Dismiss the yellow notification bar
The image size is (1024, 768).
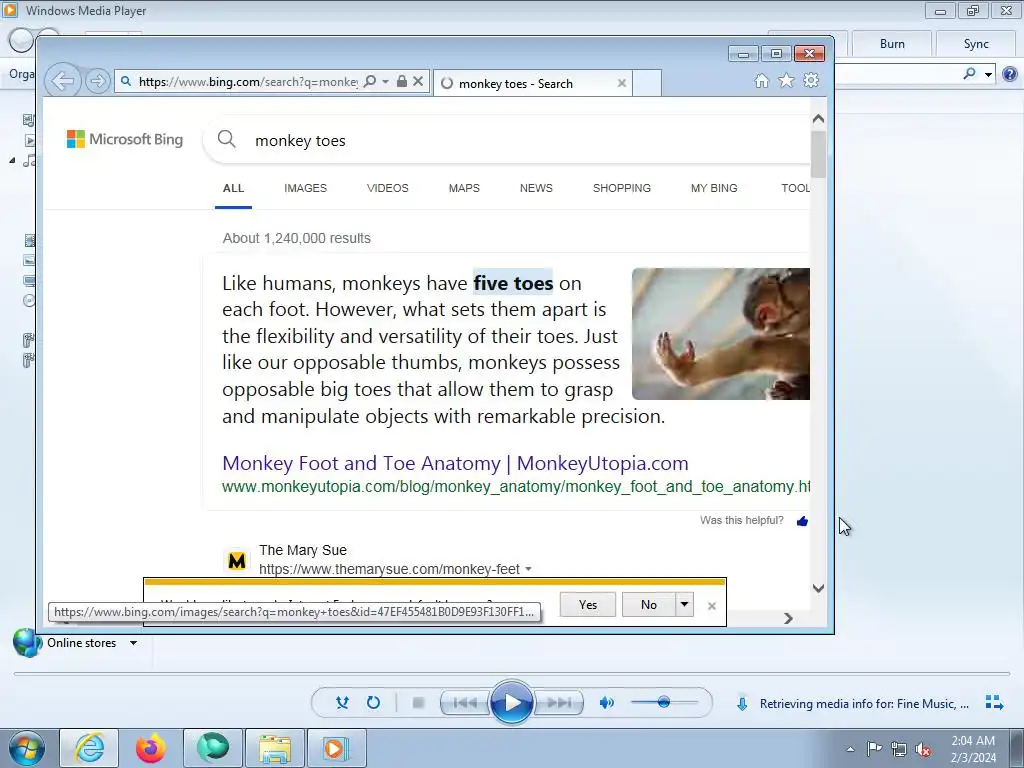(712, 606)
